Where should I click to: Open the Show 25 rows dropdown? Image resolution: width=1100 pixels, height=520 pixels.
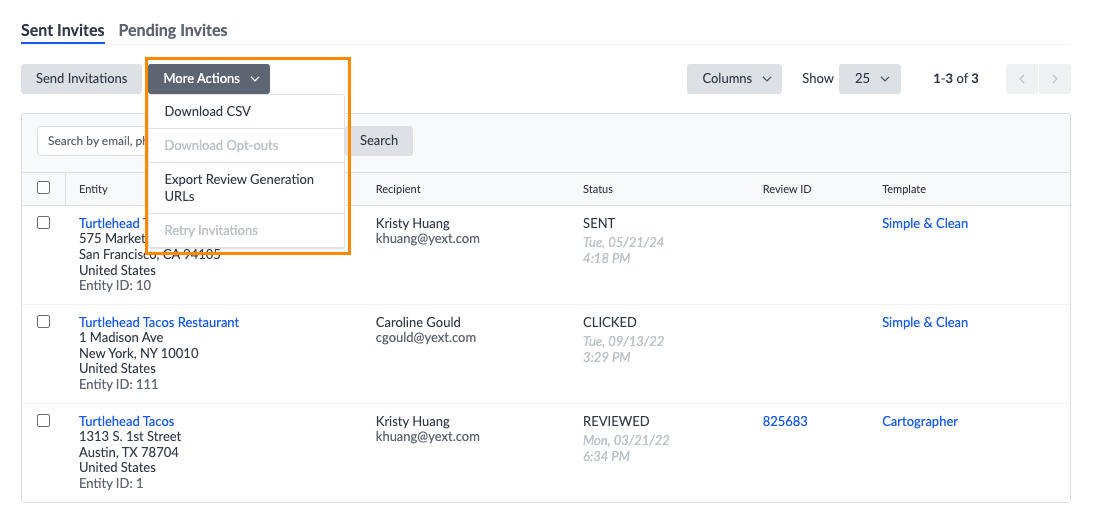pos(870,79)
